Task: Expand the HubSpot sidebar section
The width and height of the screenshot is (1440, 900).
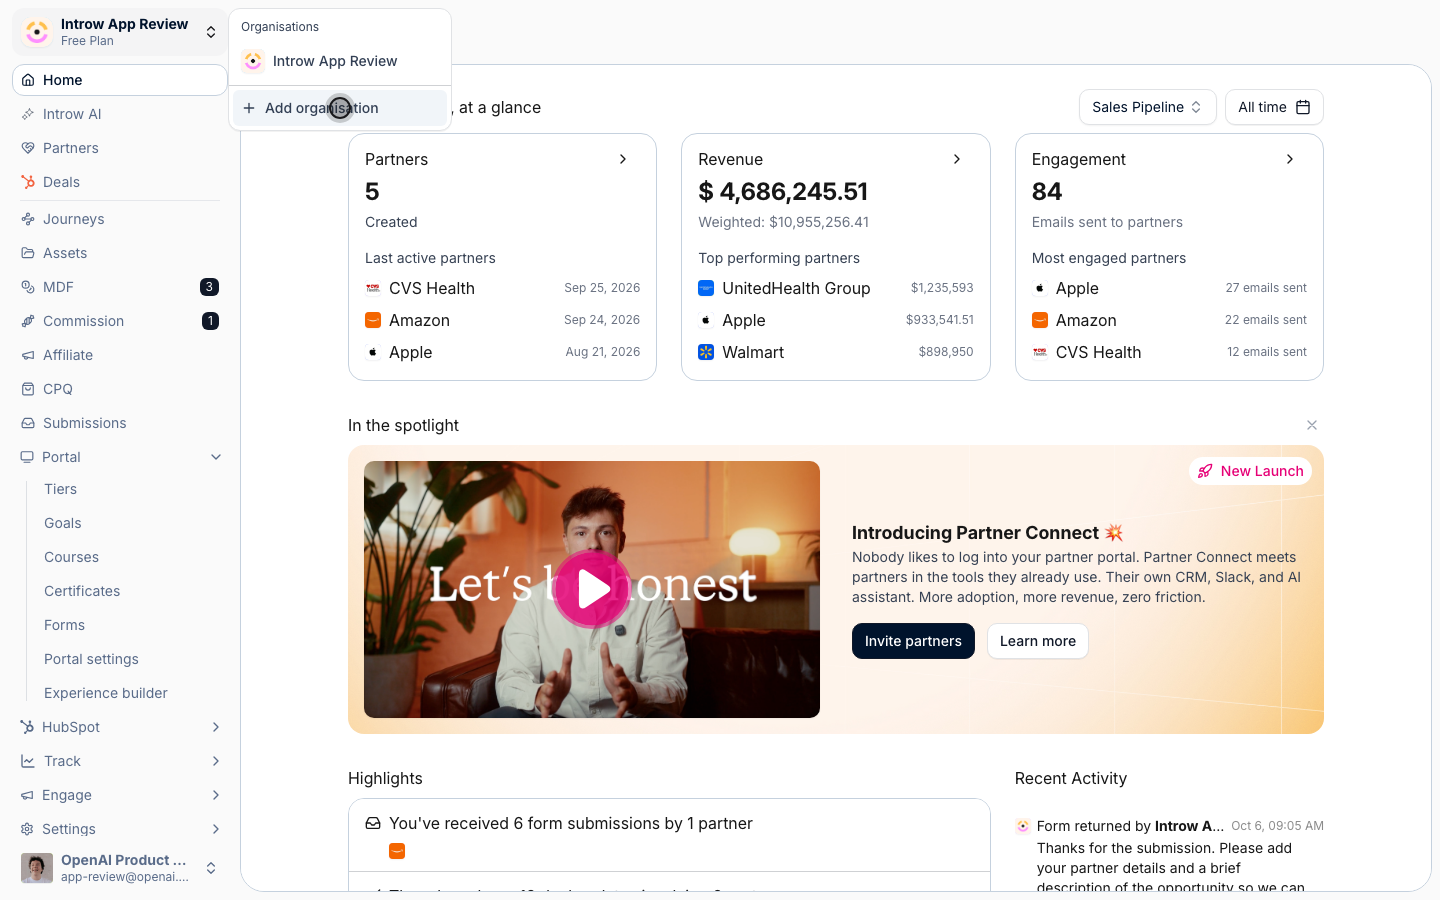Action: click(x=120, y=727)
